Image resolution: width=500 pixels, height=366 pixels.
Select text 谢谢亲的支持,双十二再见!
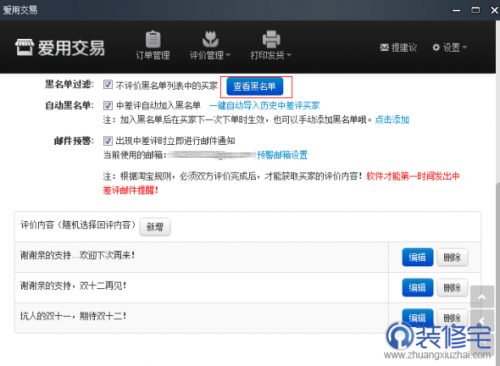click(x=73, y=286)
